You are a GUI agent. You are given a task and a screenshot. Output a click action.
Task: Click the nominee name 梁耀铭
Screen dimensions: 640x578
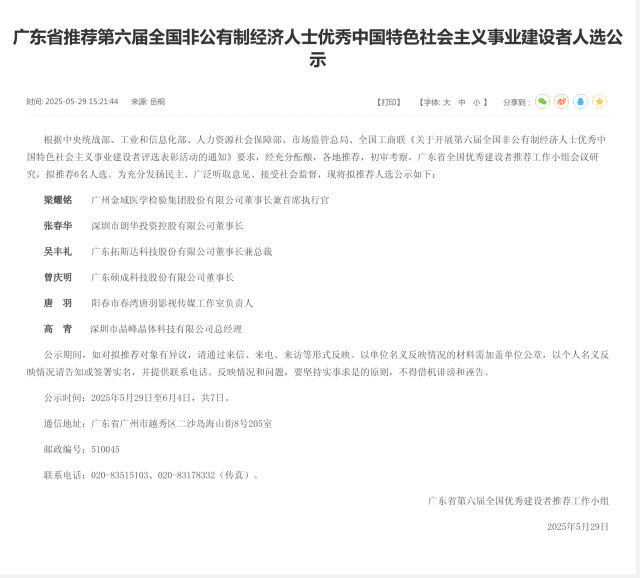[x=58, y=200]
